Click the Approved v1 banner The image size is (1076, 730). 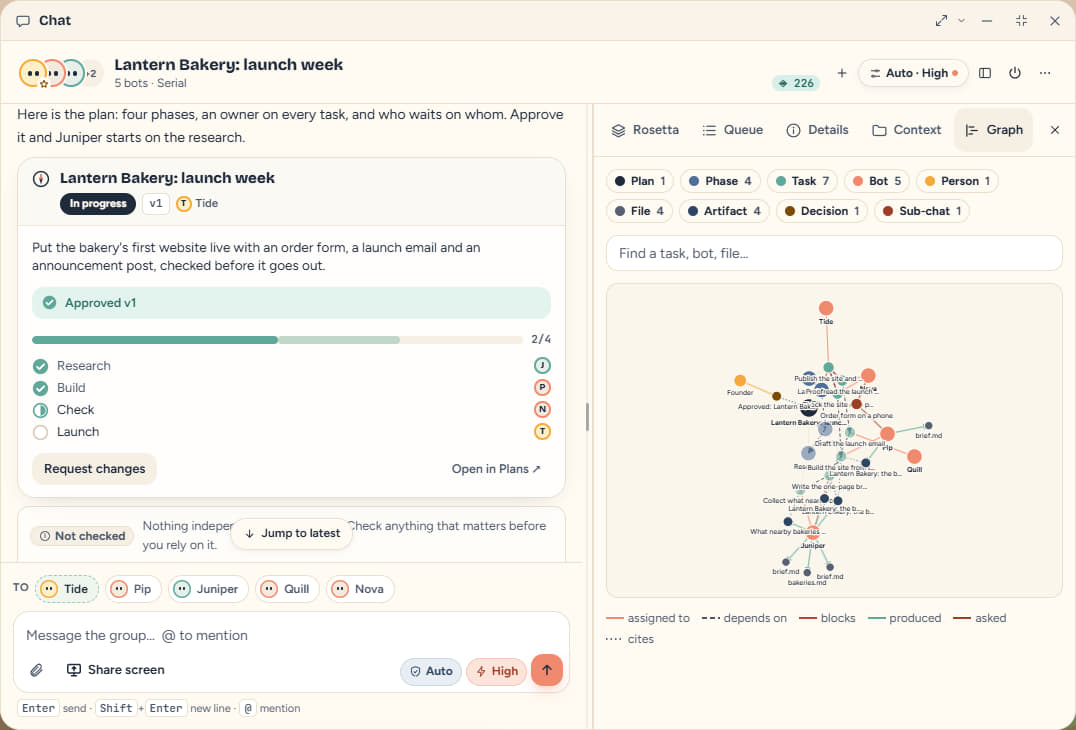click(291, 303)
